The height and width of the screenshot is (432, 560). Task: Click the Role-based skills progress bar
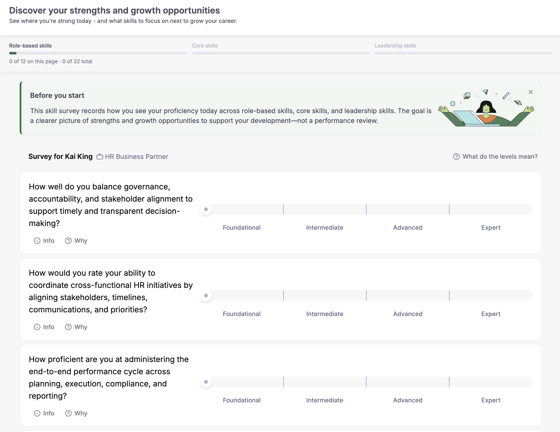pos(98,53)
